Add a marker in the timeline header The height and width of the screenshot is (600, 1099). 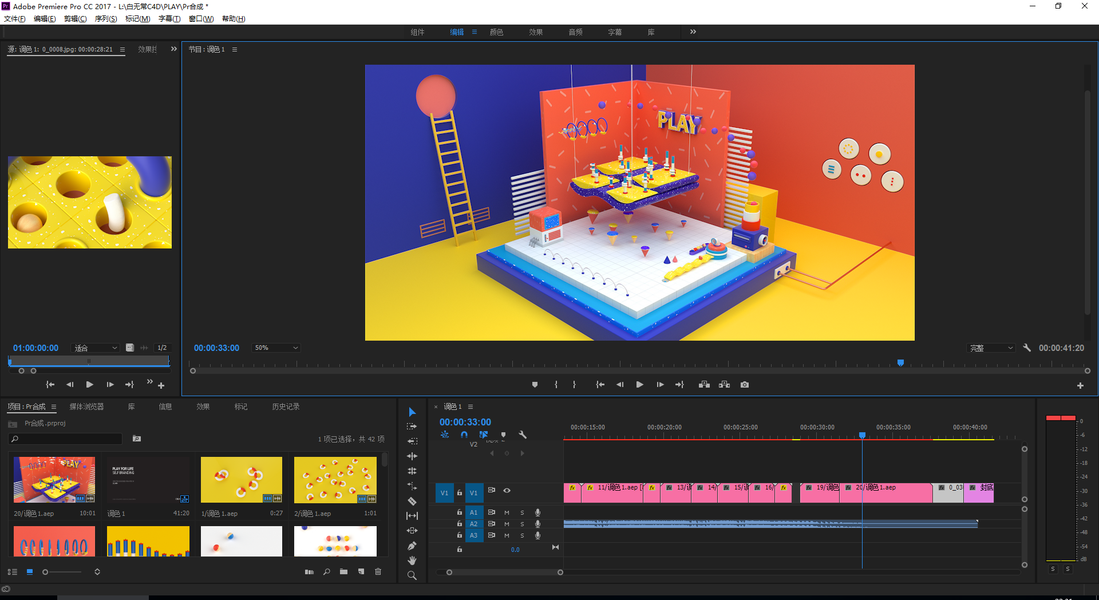point(503,435)
